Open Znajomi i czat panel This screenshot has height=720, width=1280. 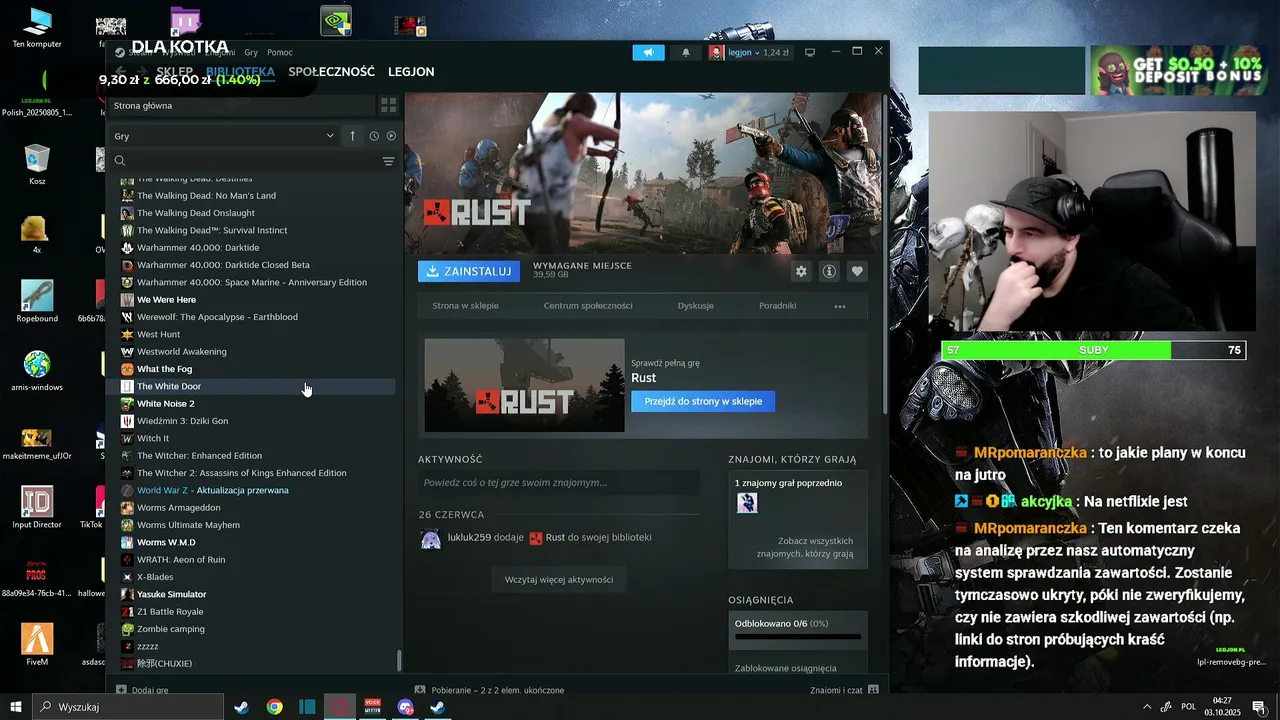845,690
